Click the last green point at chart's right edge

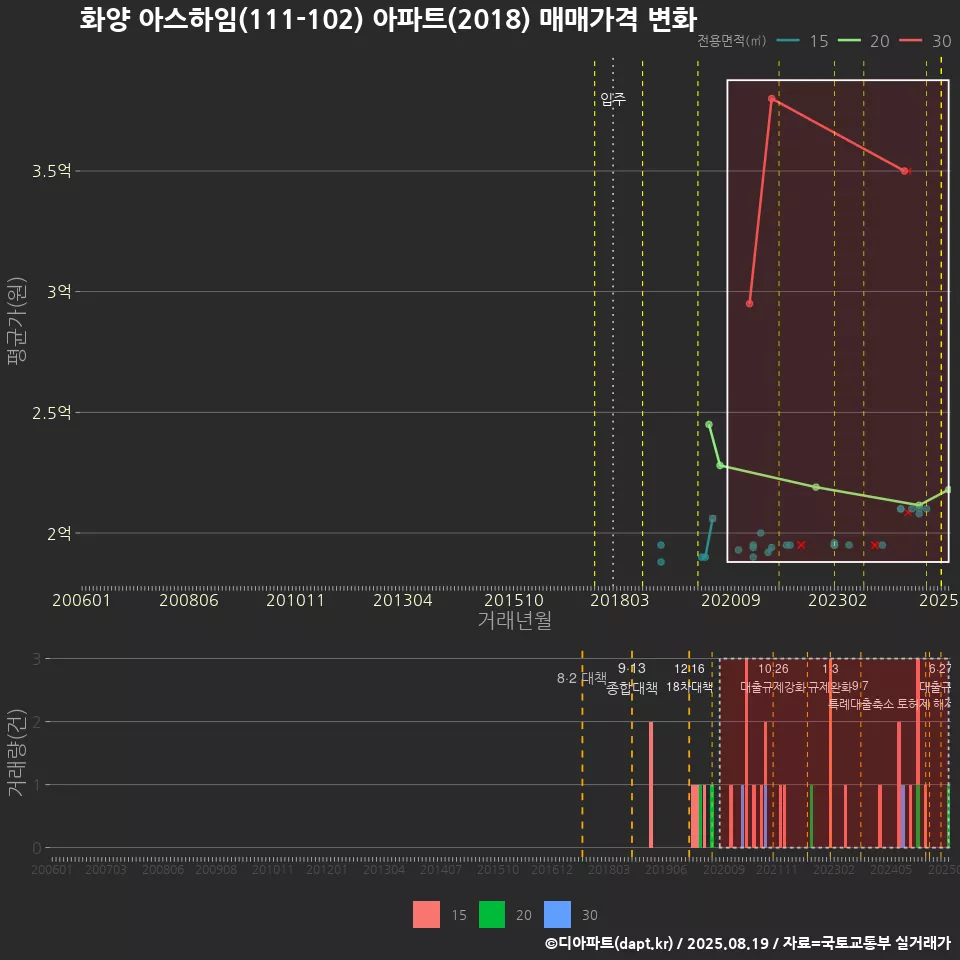947,490
